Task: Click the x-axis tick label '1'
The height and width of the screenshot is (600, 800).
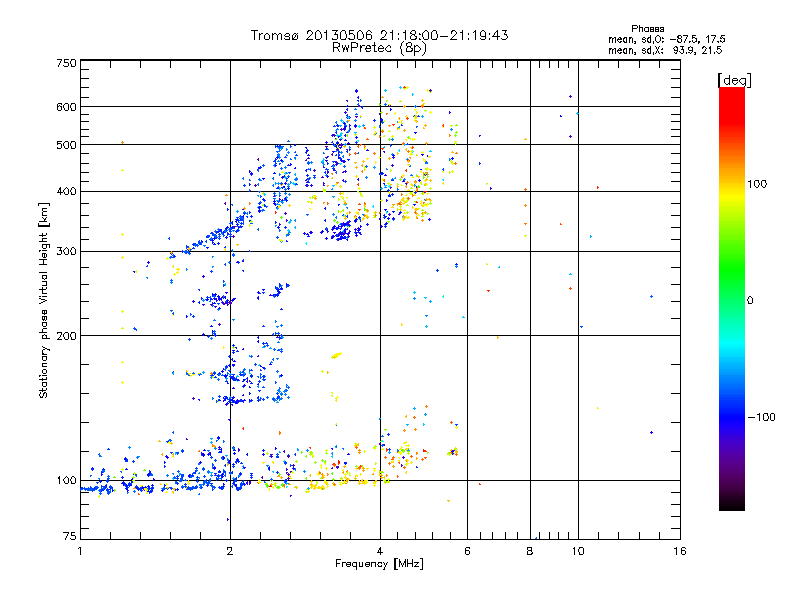Action: click(80, 551)
